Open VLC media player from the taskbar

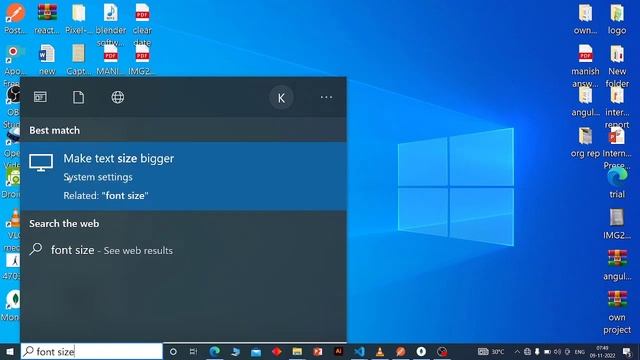(380, 351)
